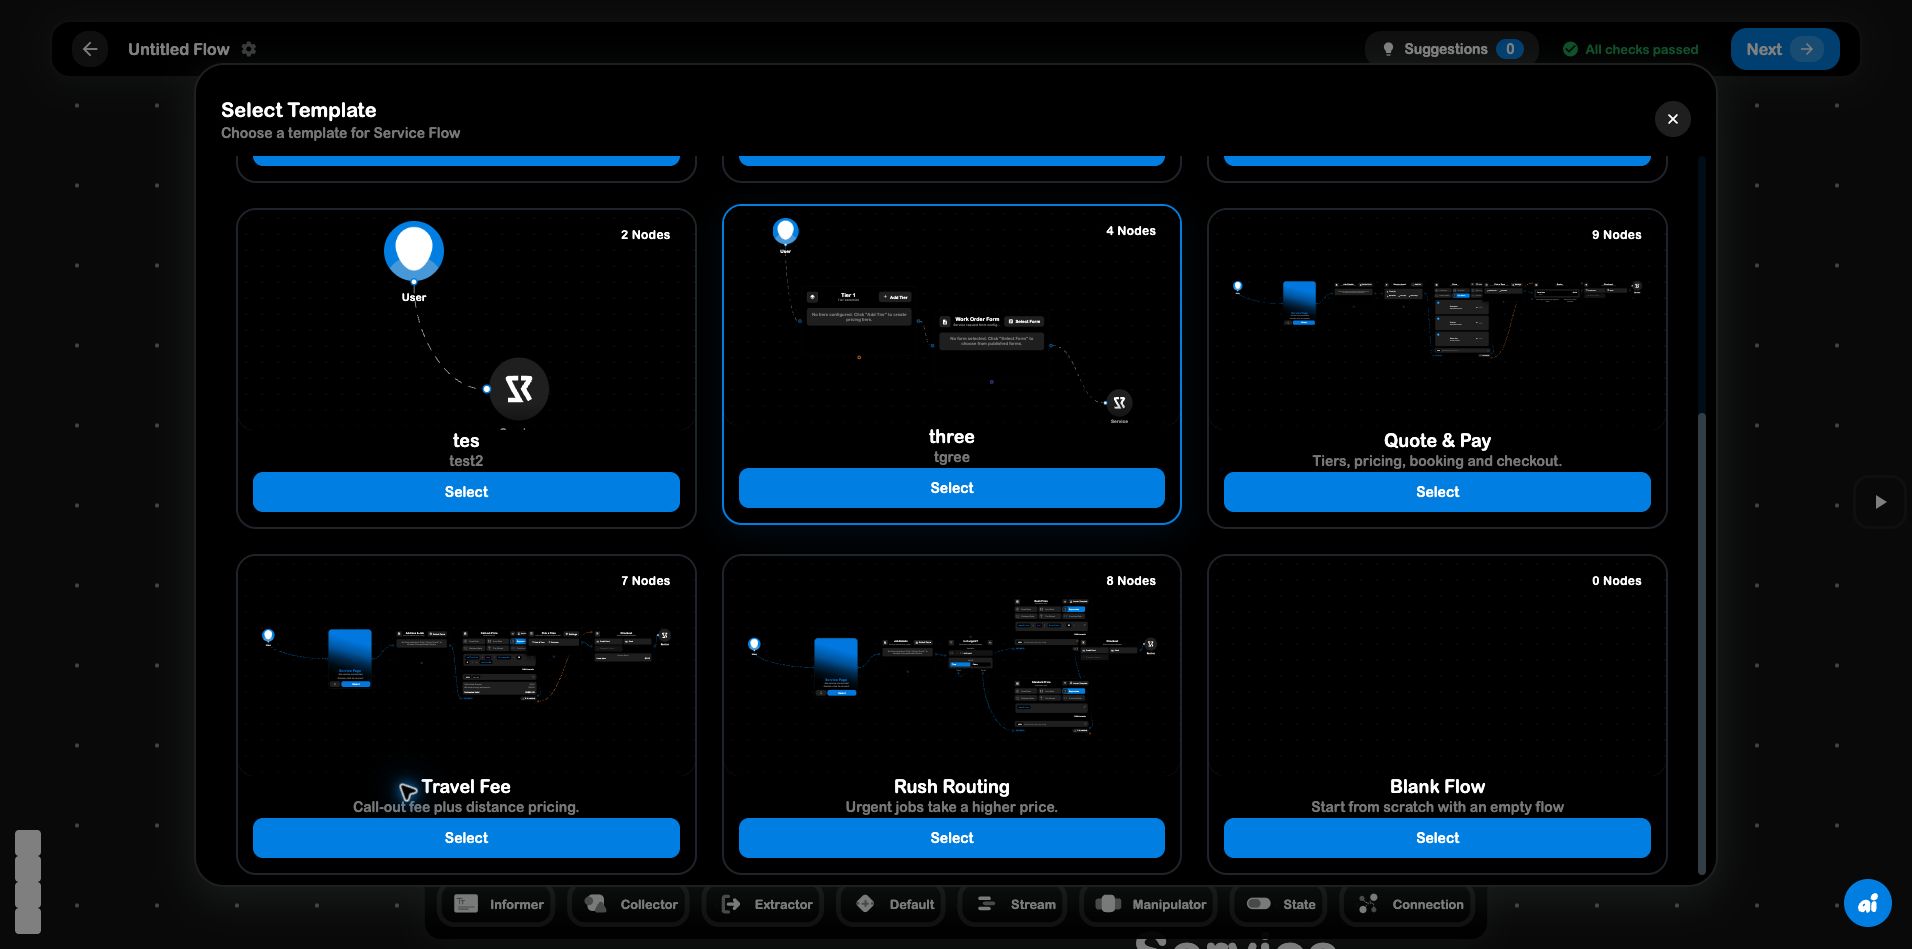1912x949 pixels.
Task: Click the tes template preview thumbnail
Action: coord(466,322)
